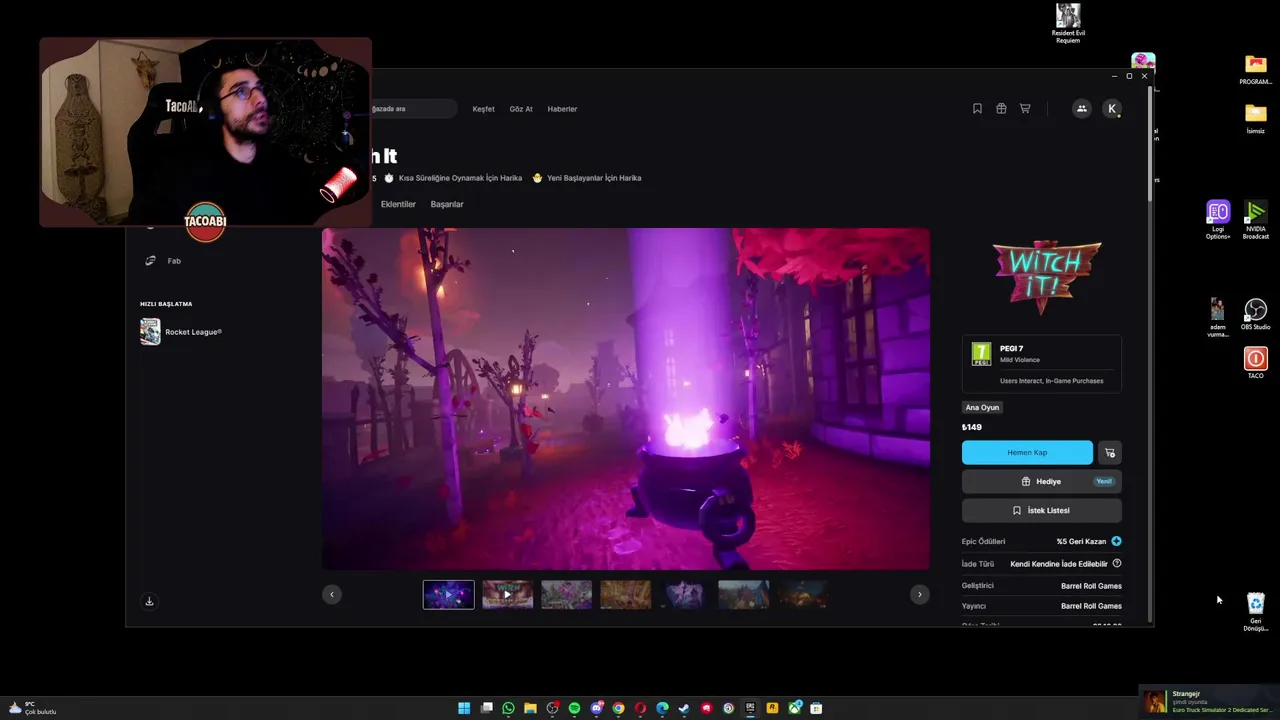
Task: Click the Hediye gift button
Action: tap(1041, 481)
